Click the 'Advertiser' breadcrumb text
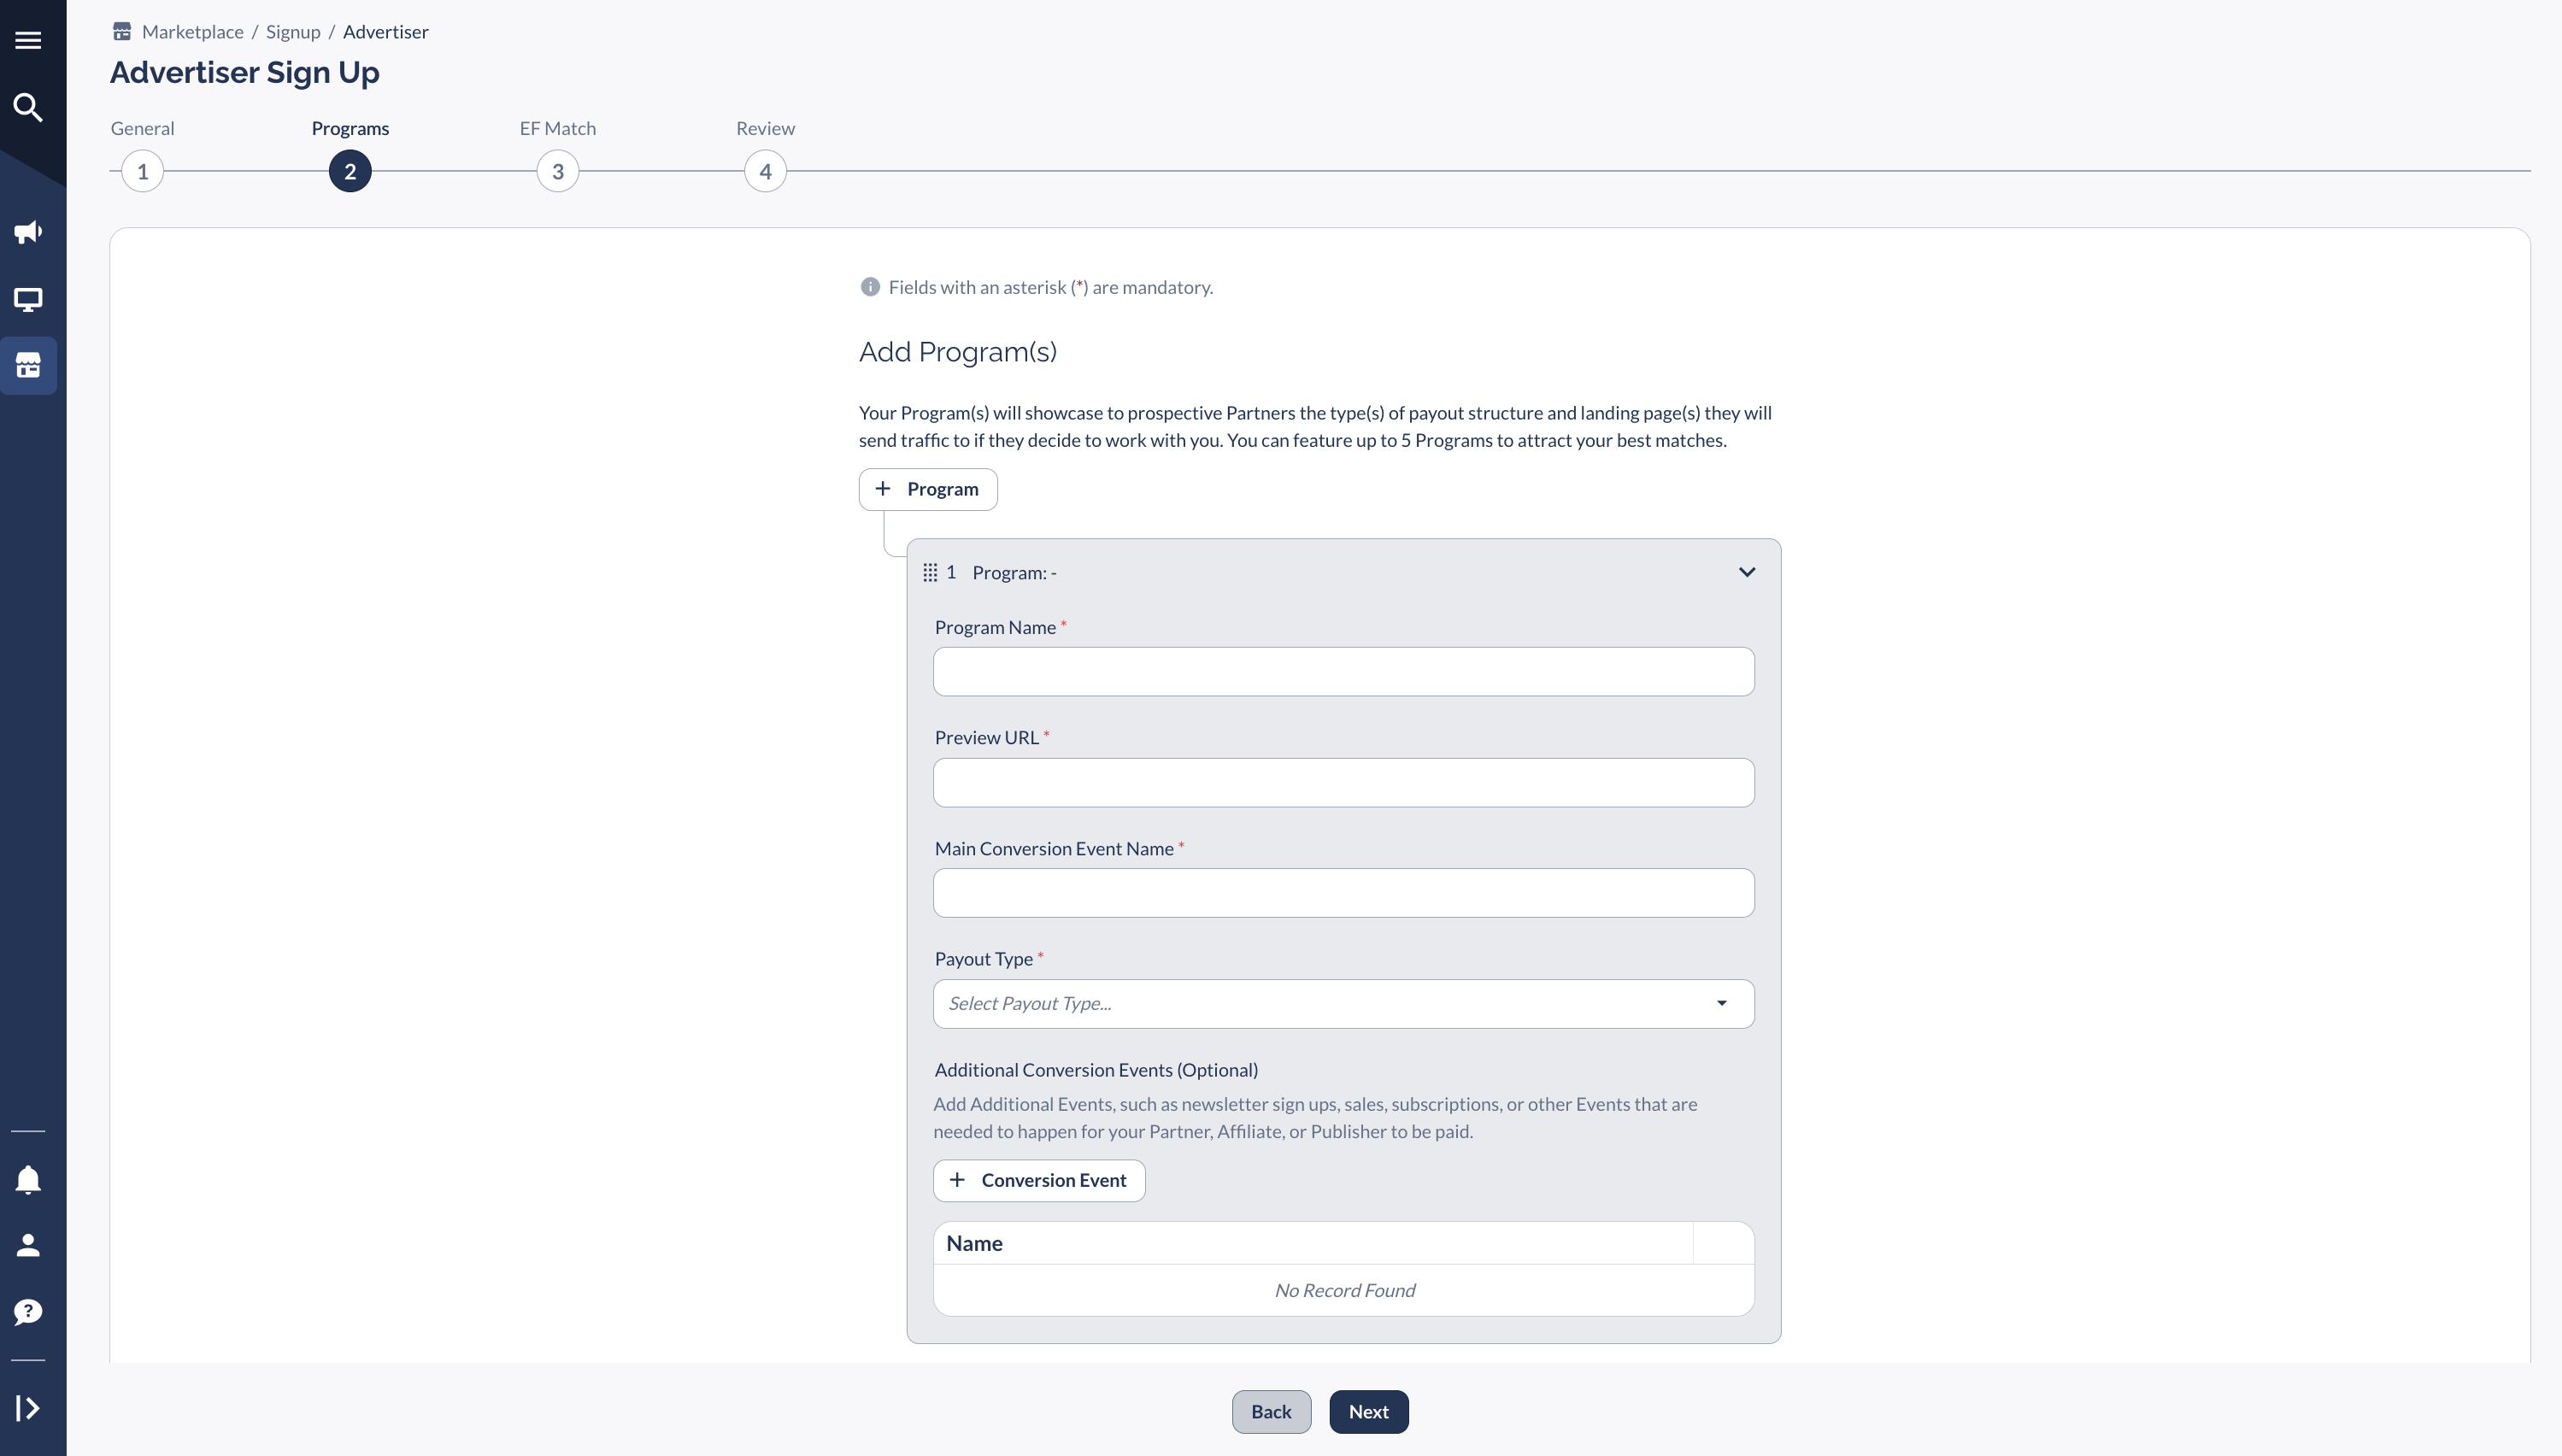 [x=385, y=32]
